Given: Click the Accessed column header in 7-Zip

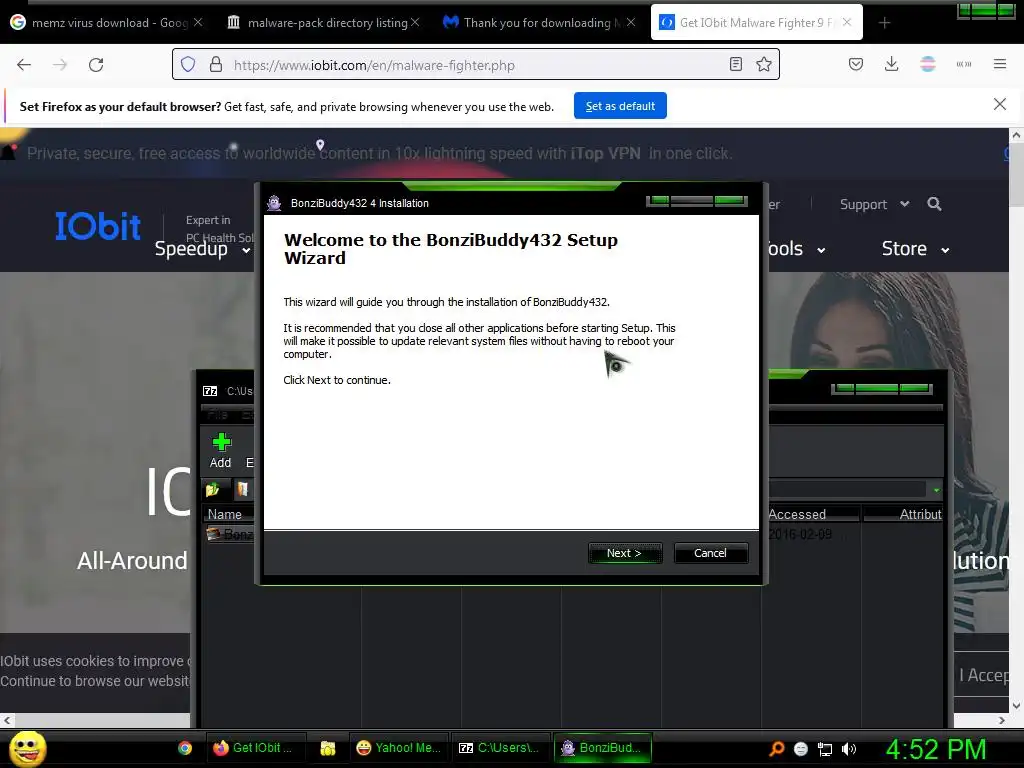Looking at the screenshot, I should pyautogui.click(x=812, y=515).
